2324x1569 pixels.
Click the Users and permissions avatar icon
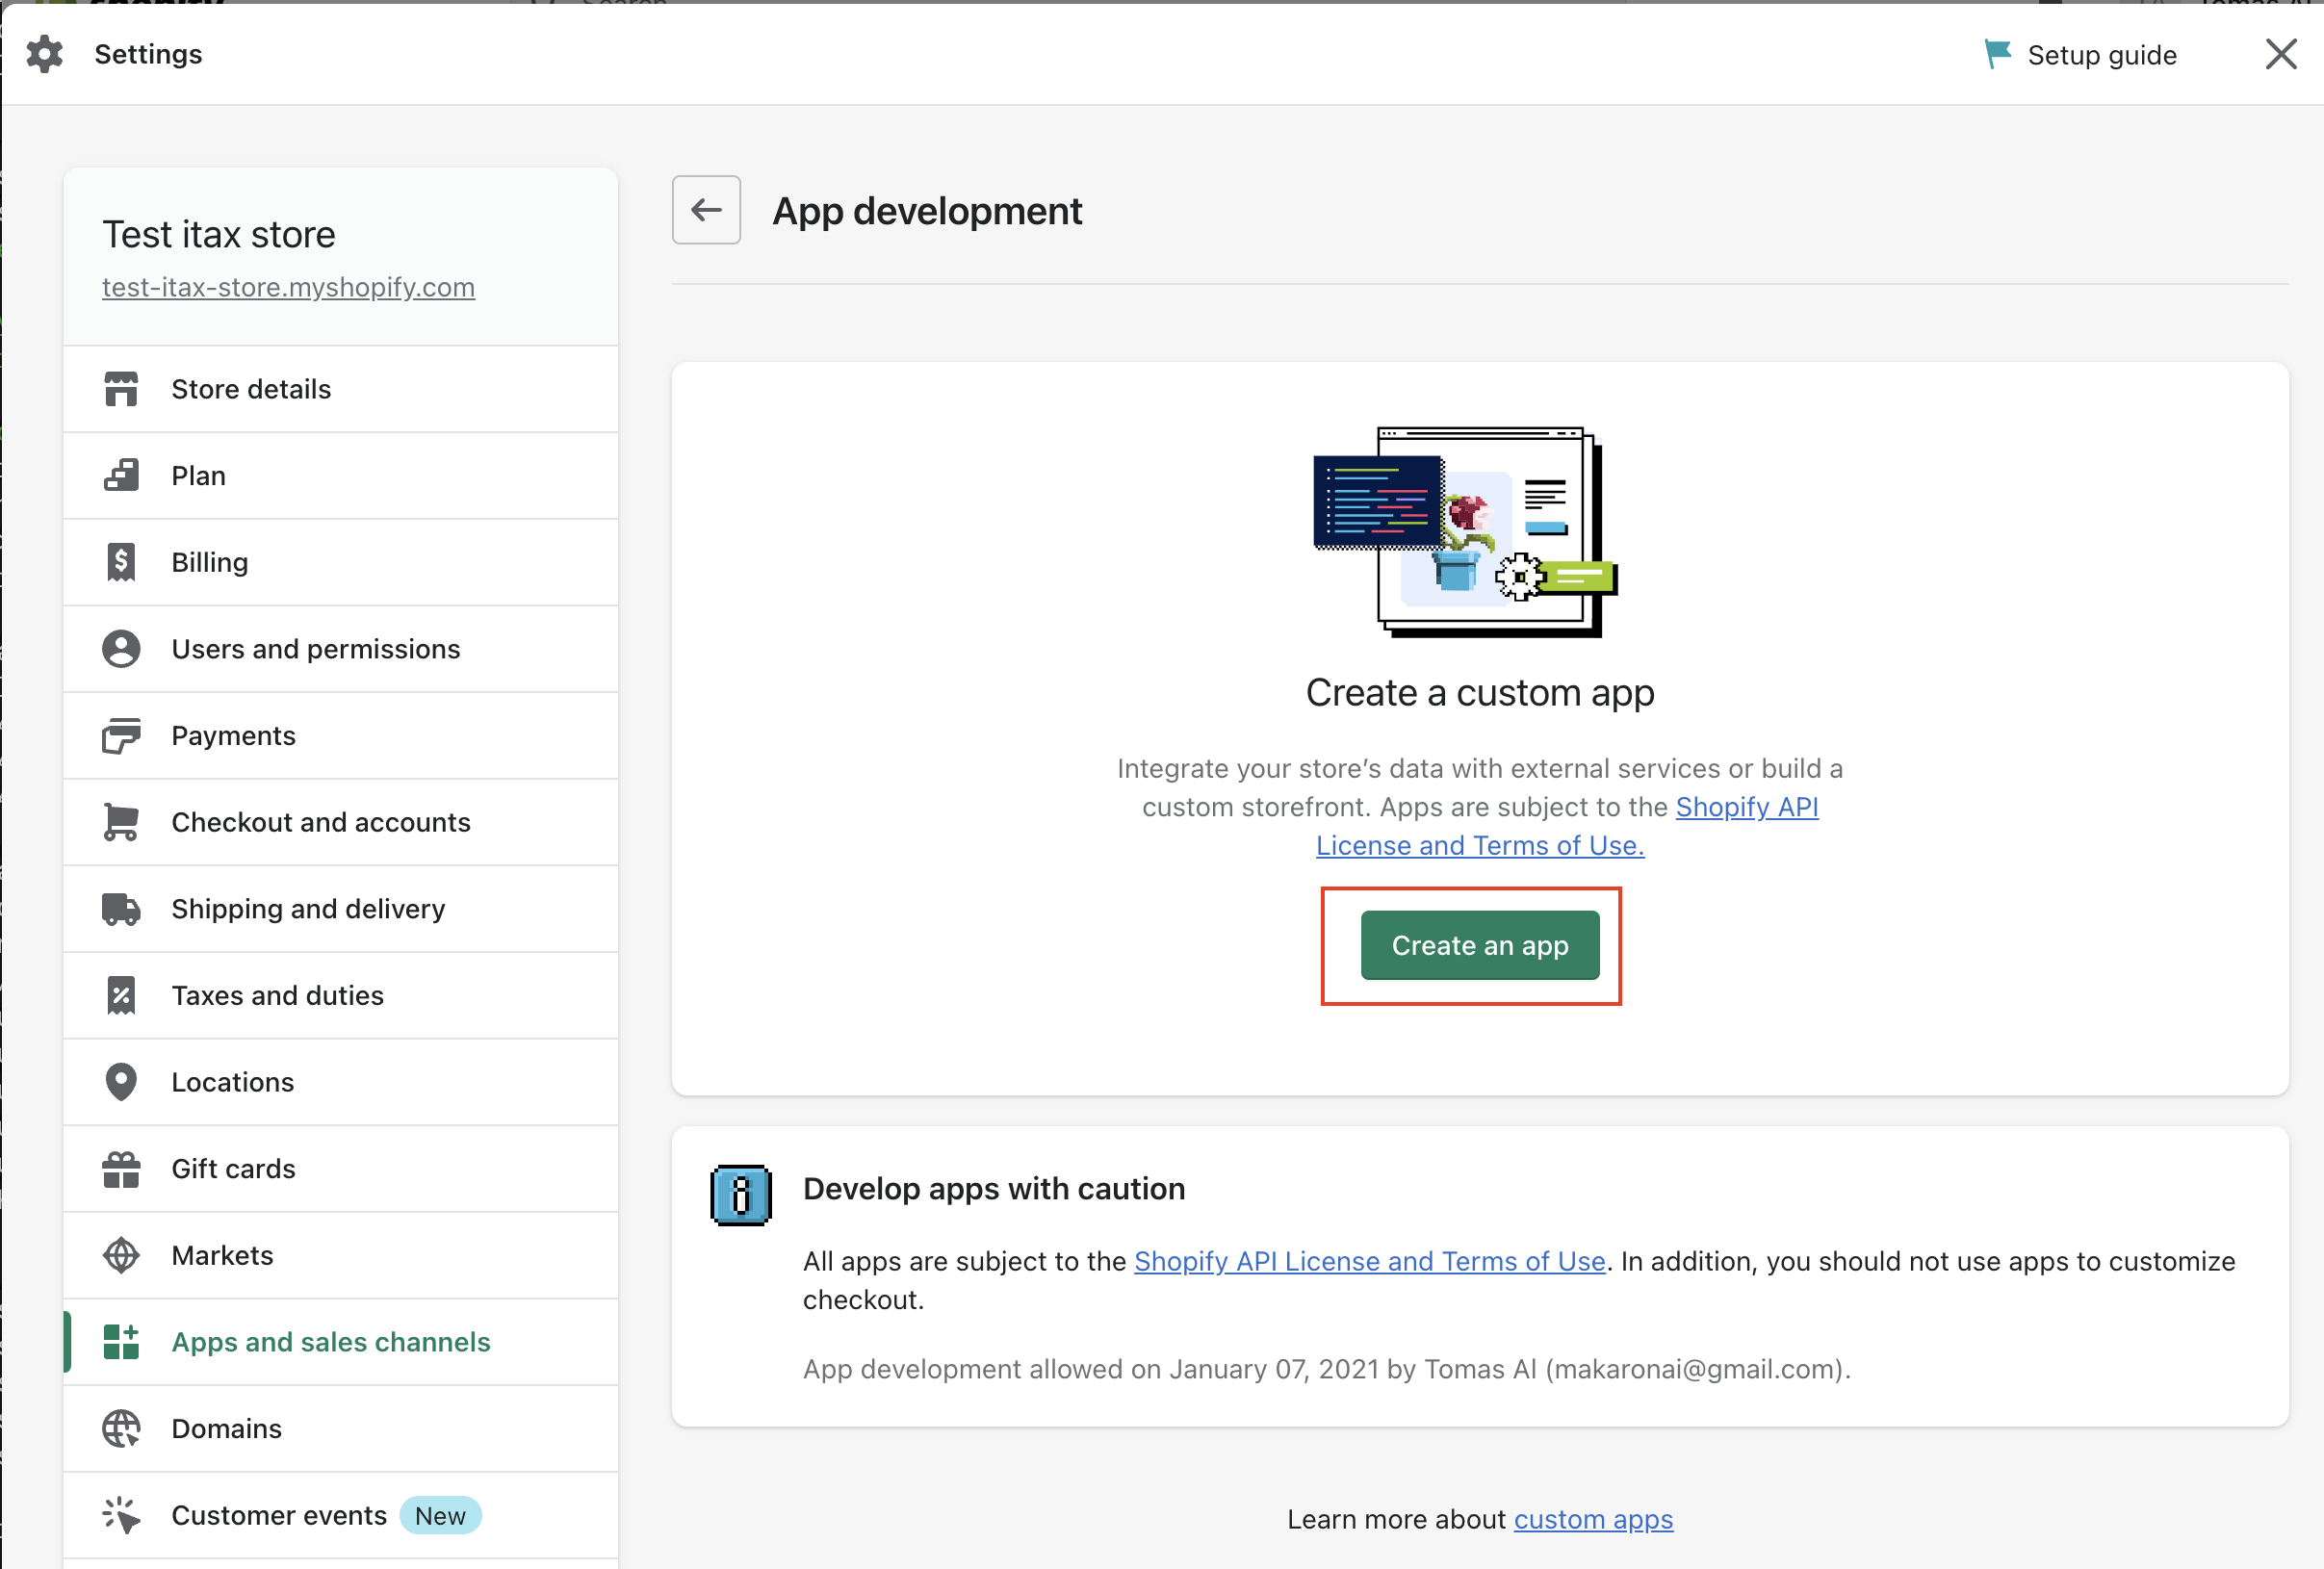121,649
